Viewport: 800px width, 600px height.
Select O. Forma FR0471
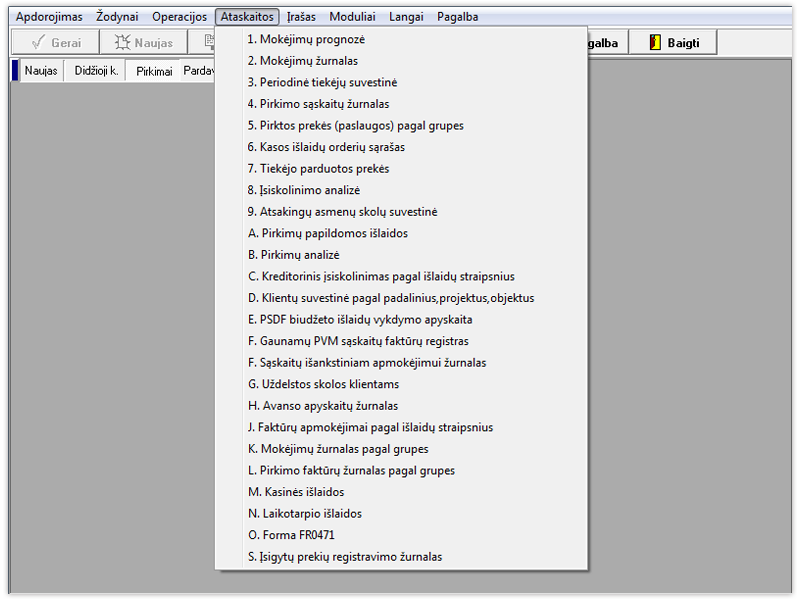pos(401,535)
